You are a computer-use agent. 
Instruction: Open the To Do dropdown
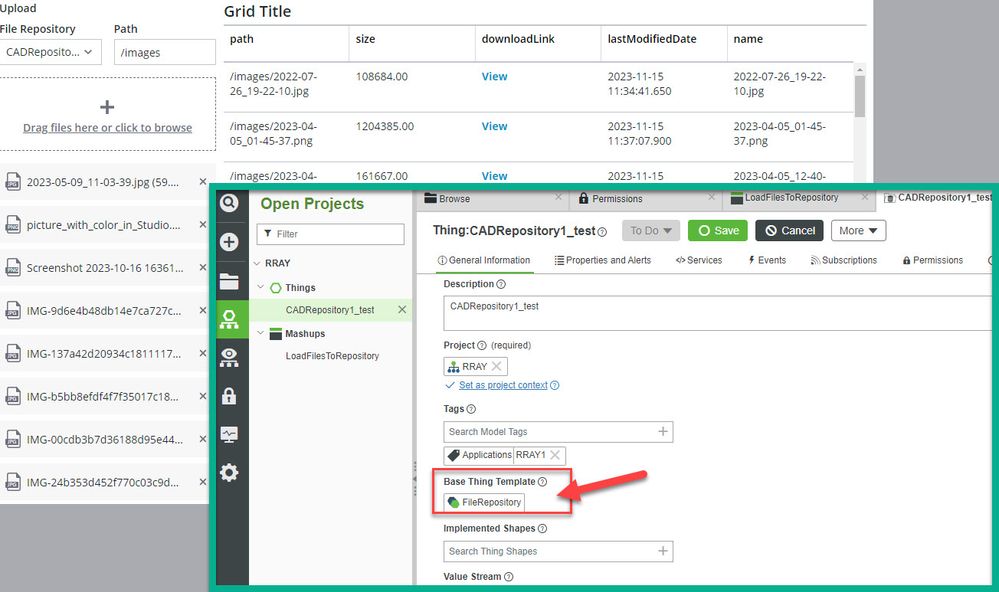pos(651,231)
